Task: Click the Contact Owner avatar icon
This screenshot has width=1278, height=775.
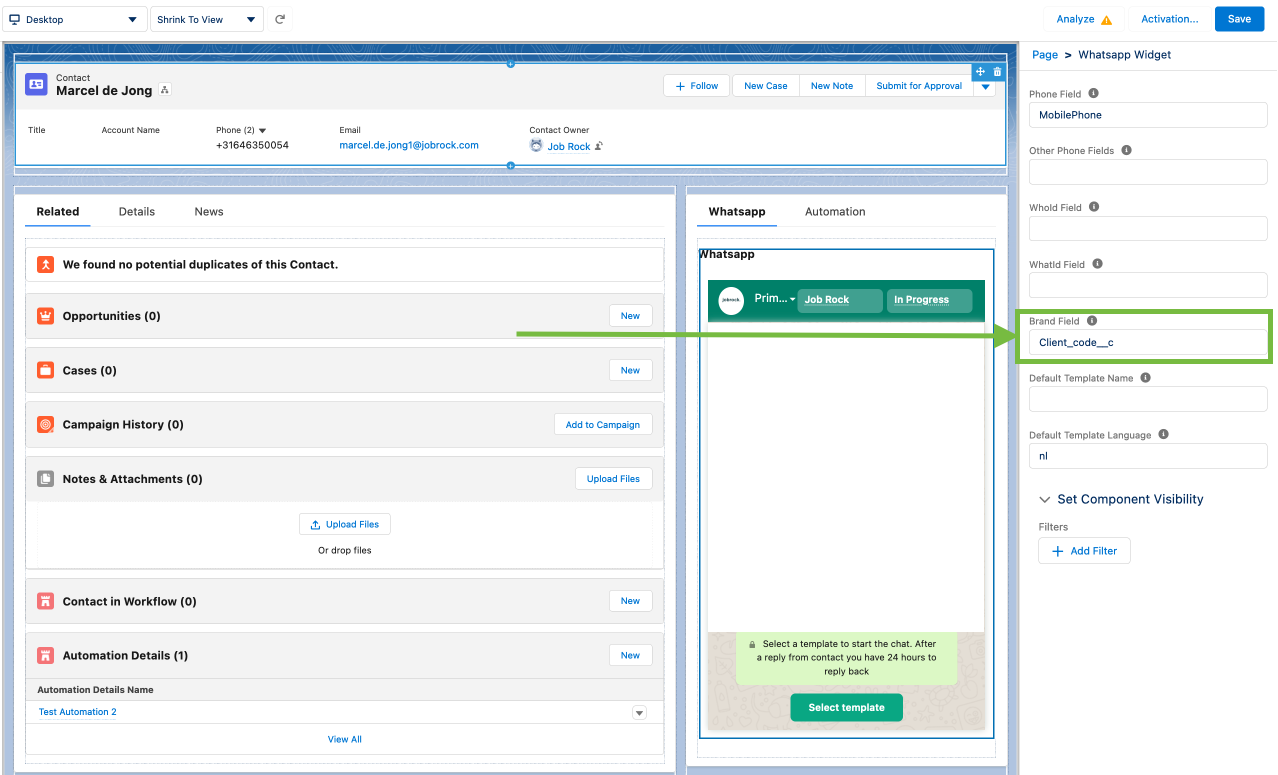Action: 536,146
